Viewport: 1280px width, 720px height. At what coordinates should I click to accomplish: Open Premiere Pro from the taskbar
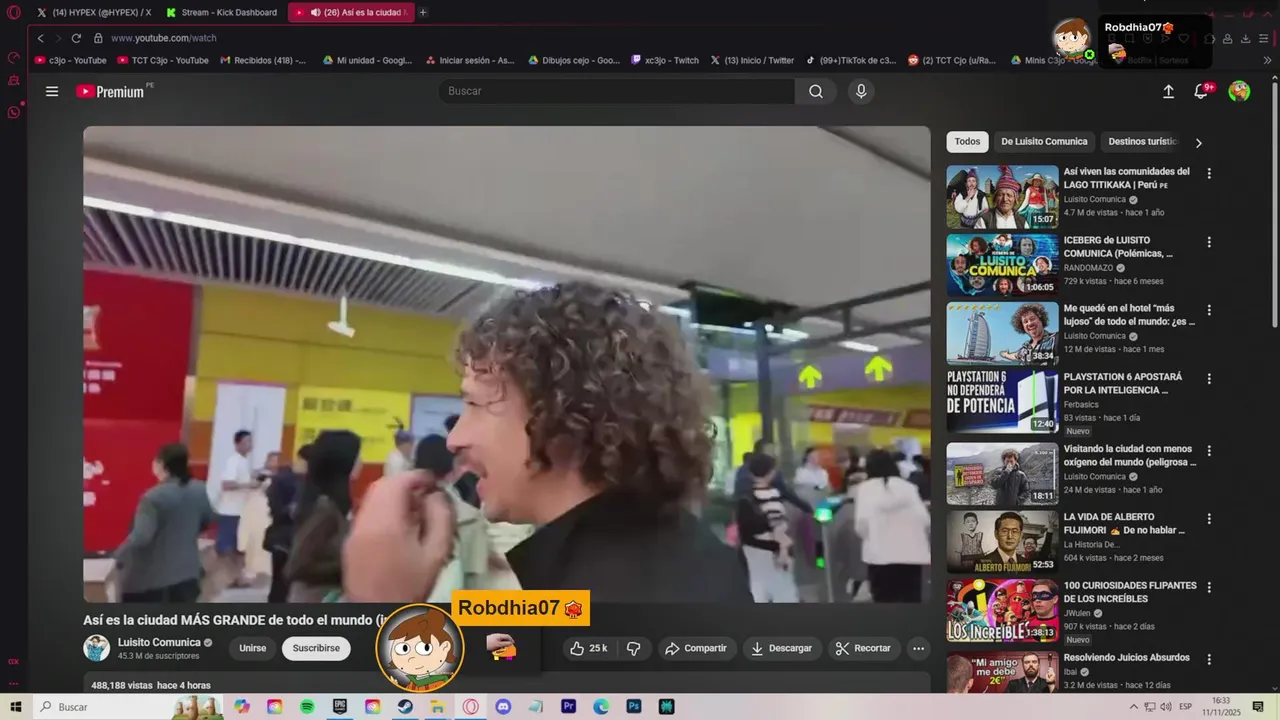[568, 707]
